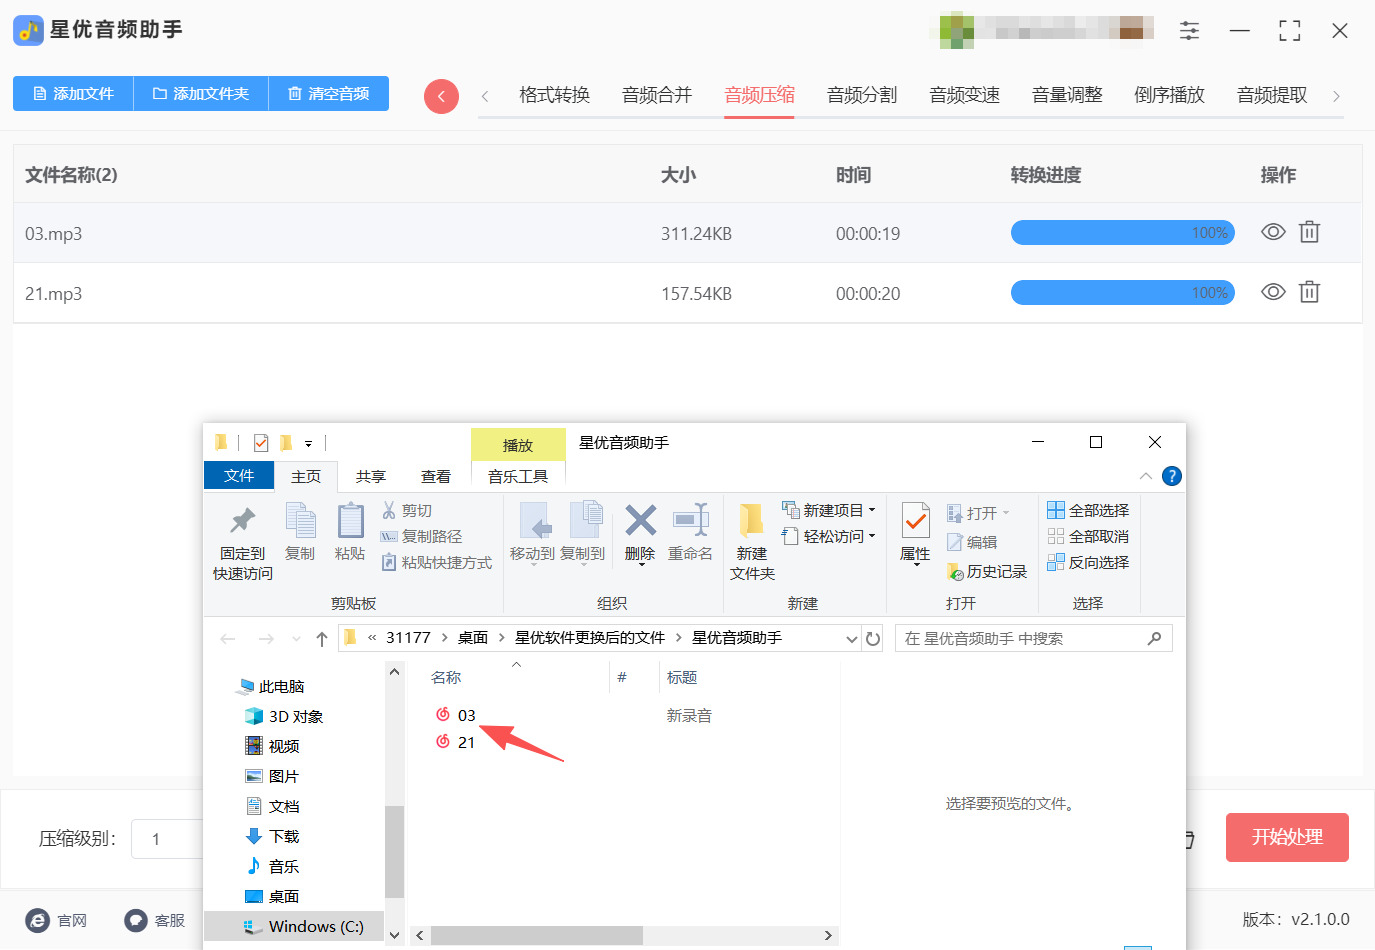The width and height of the screenshot is (1375, 950).
Task: Select the 共享 ribbon tab
Action: (371, 476)
